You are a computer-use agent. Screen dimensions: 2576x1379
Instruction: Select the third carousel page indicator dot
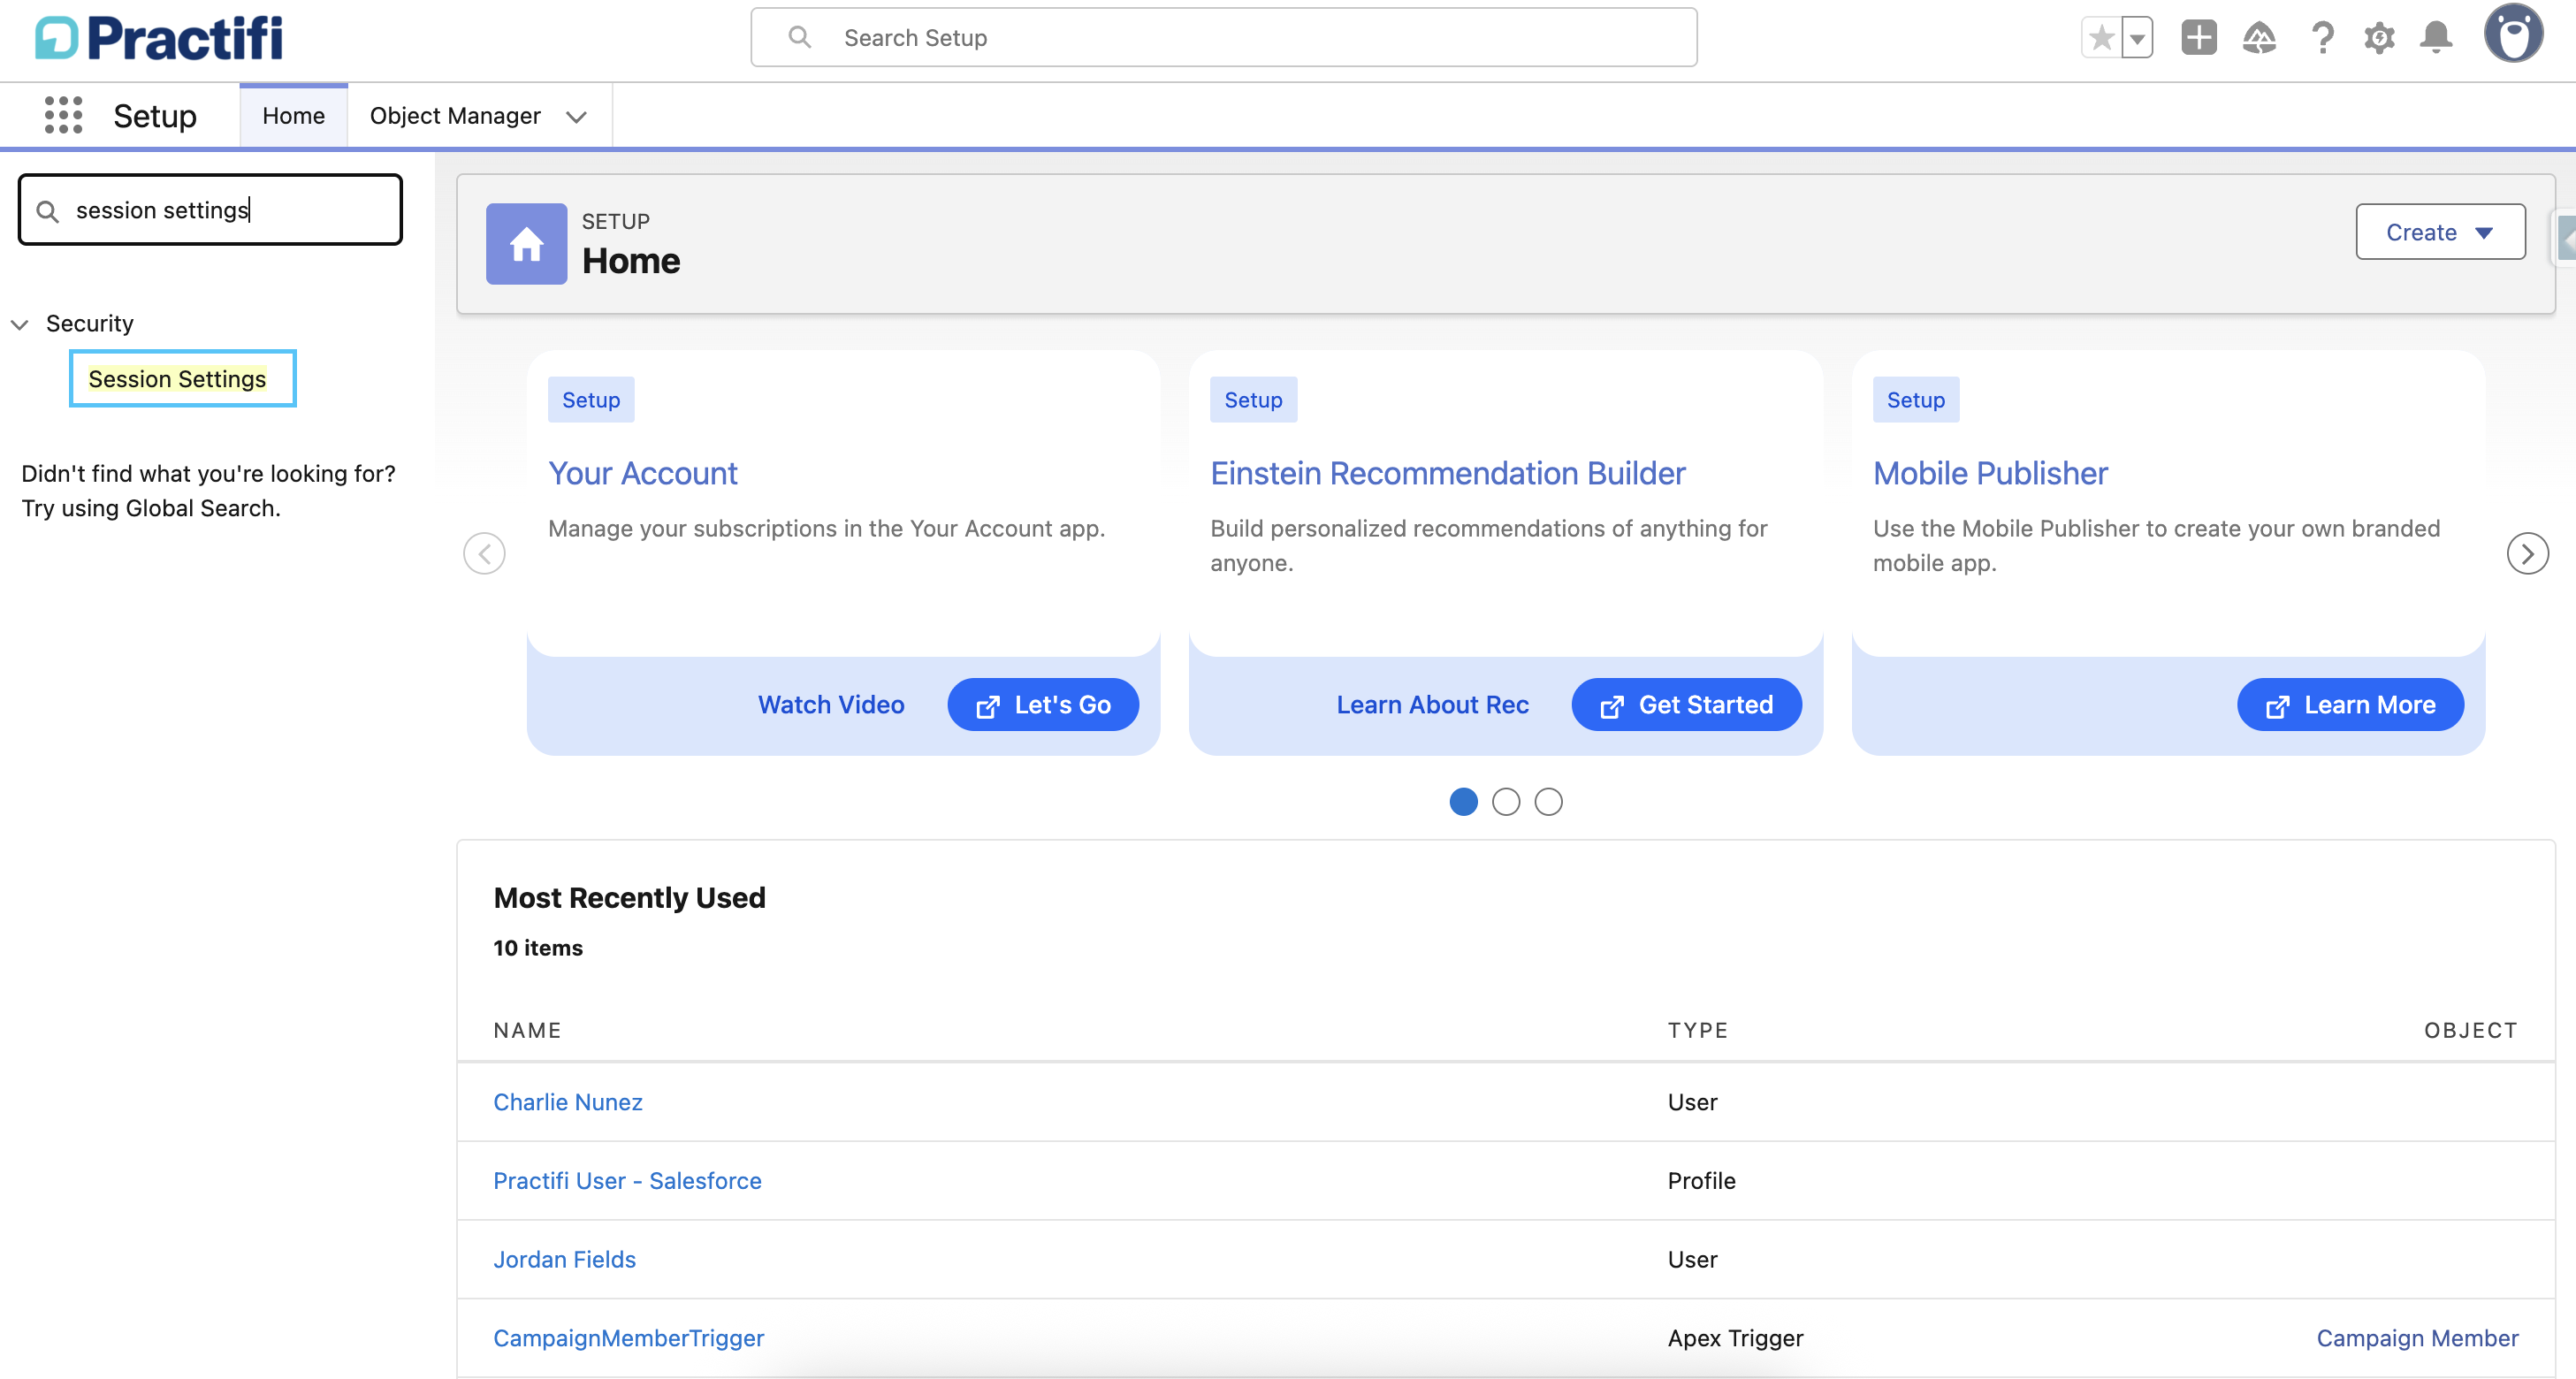(x=1548, y=801)
